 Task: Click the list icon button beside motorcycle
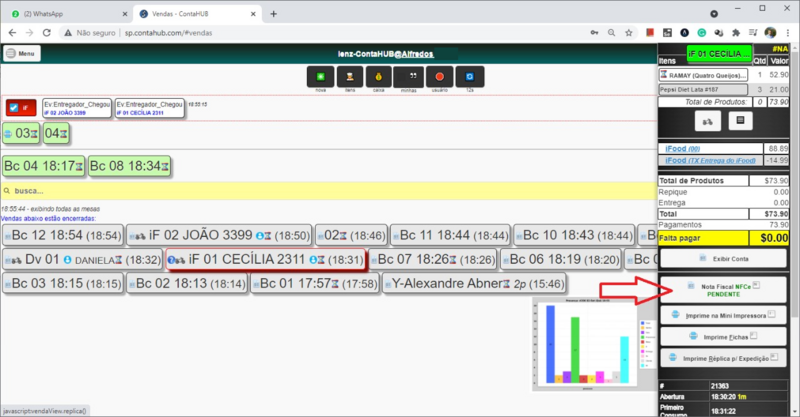[x=740, y=120]
